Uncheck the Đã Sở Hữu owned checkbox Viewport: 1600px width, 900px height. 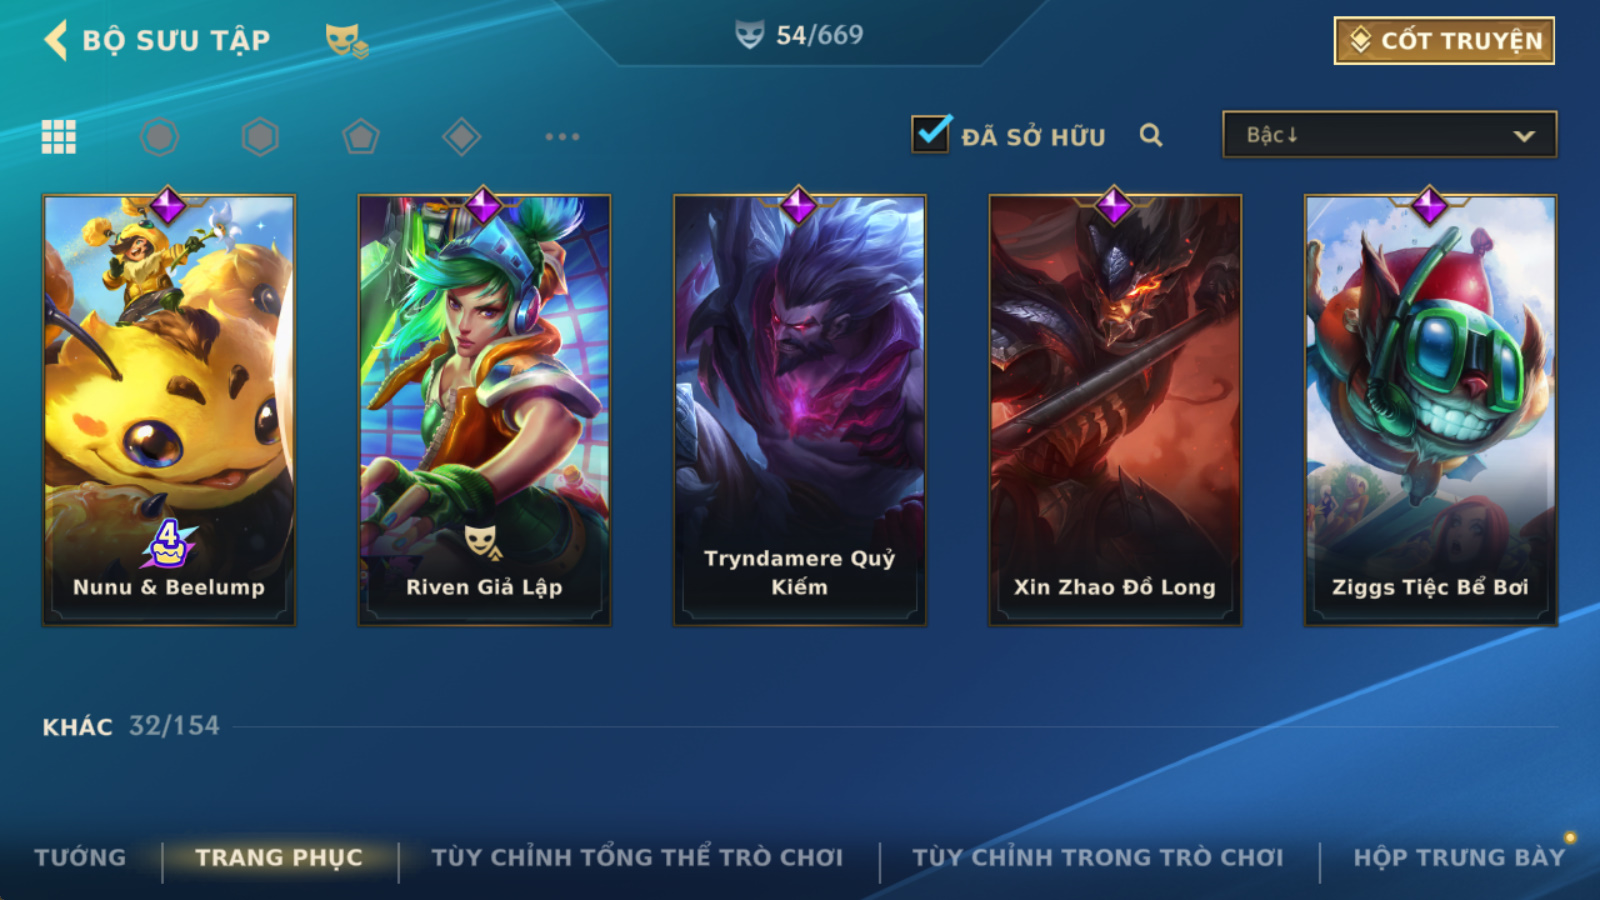tap(931, 133)
